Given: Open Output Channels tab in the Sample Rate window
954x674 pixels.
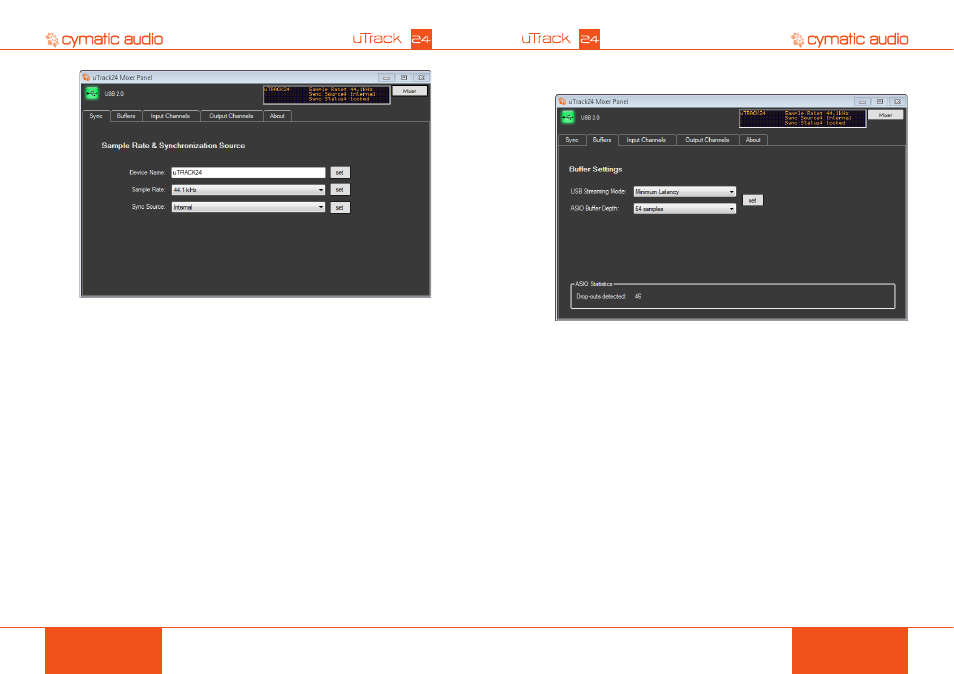Looking at the screenshot, I should [231, 116].
